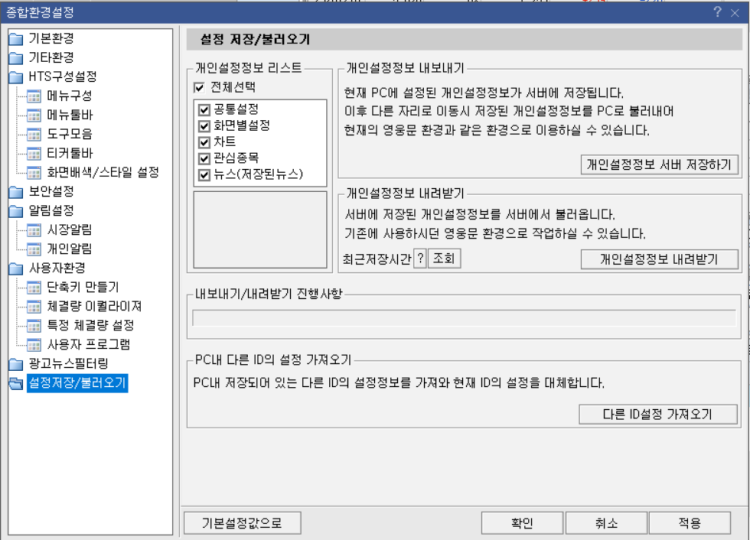
Task: Click the 알림설정 folder icon
Action: [16, 211]
